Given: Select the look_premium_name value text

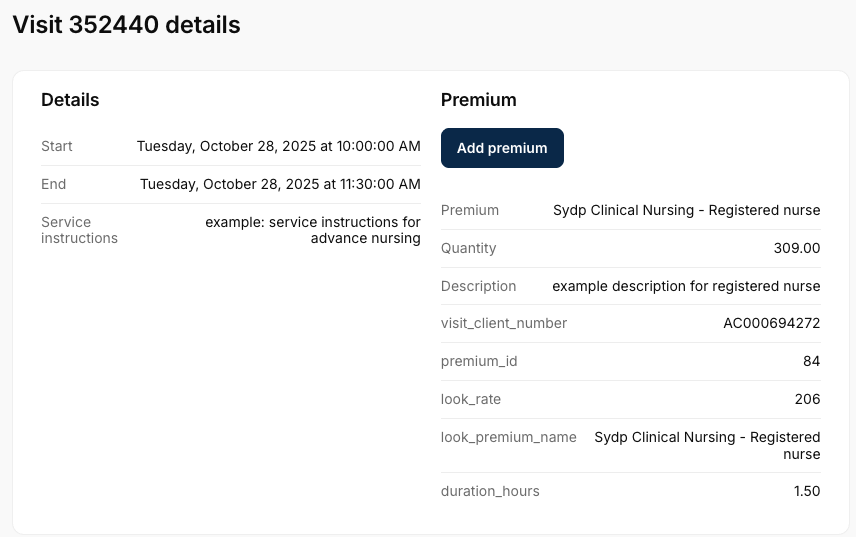Looking at the screenshot, I should 707,445.
